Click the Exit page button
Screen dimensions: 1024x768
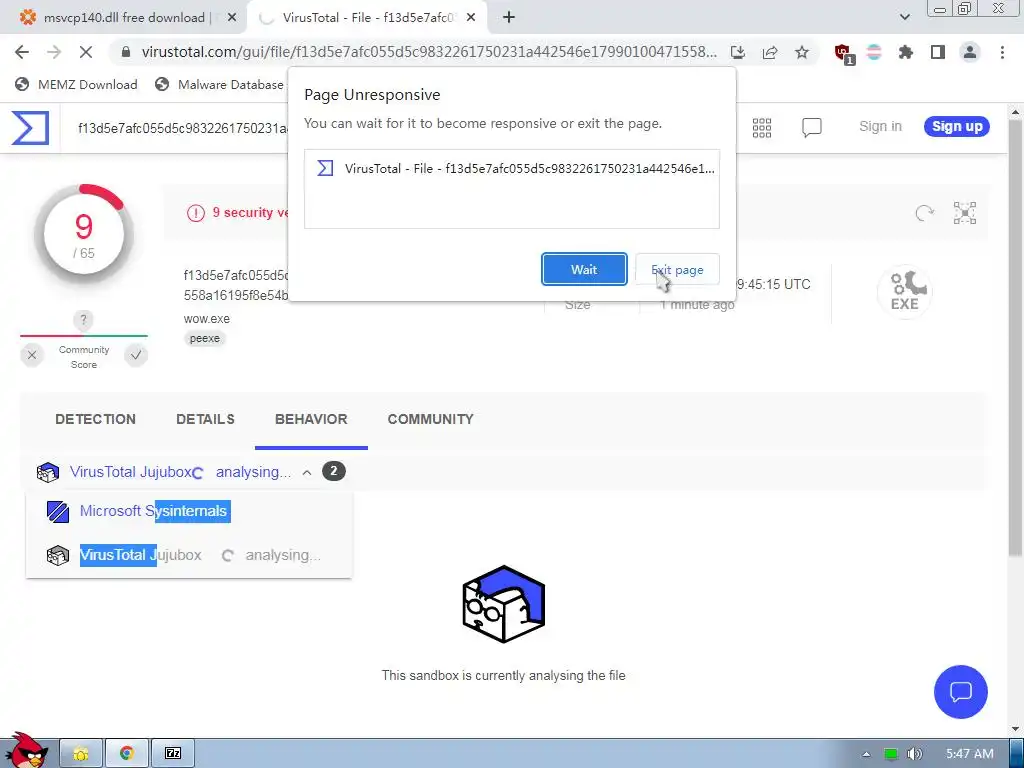tap(677, 269)
